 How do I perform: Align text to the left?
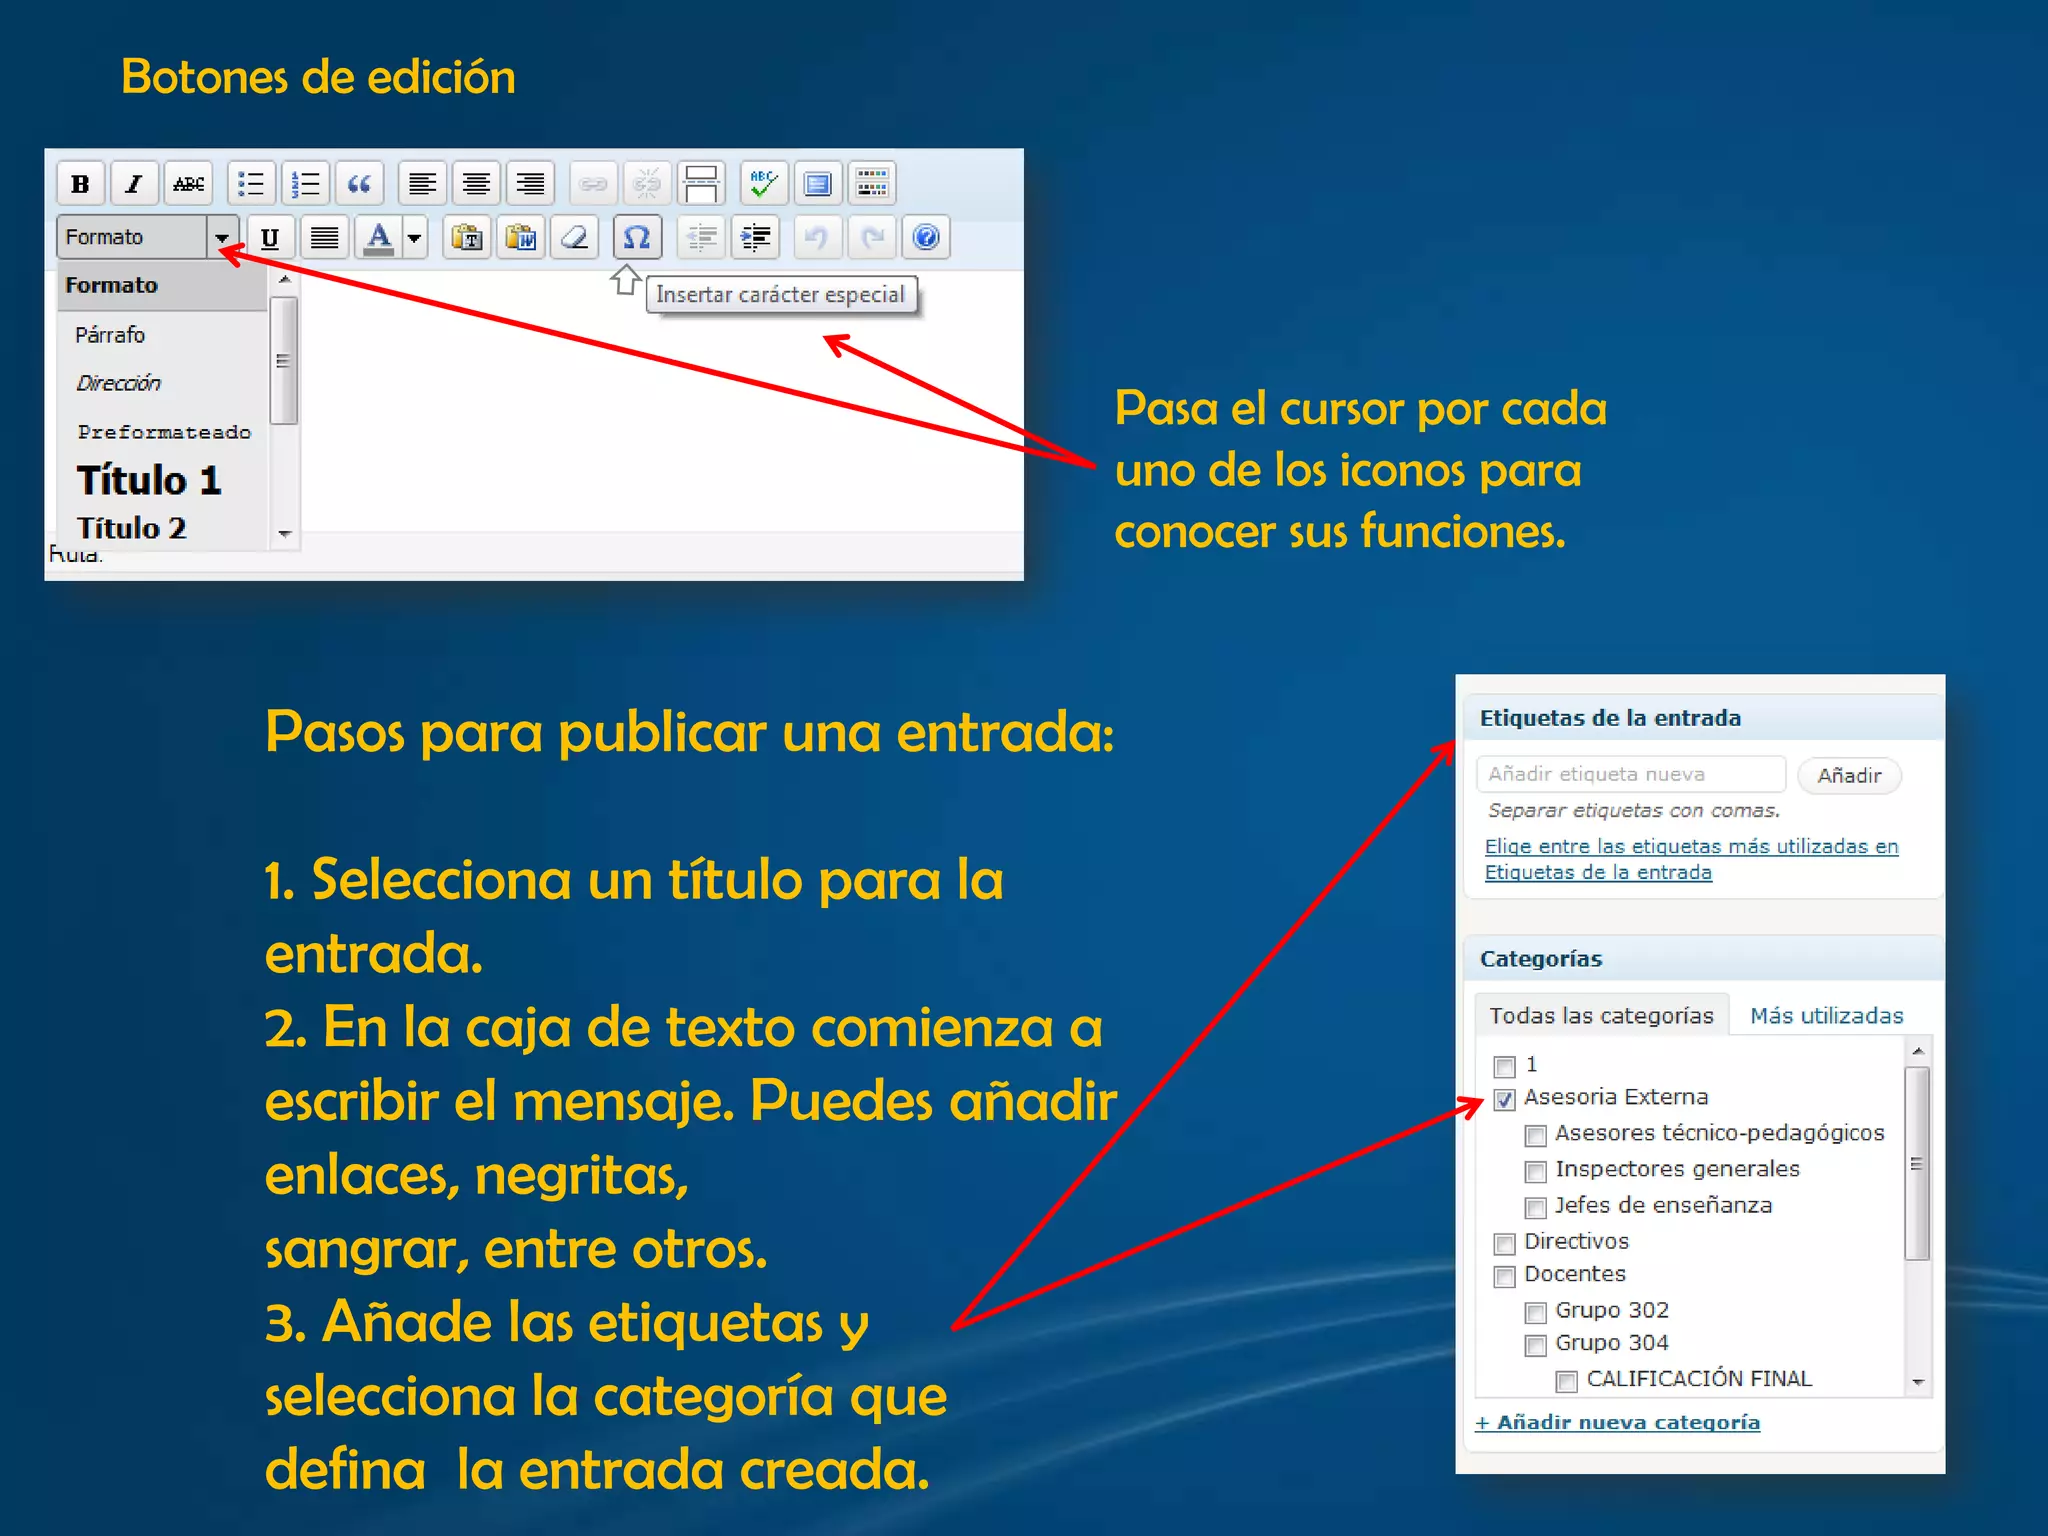tap(422, 184)
